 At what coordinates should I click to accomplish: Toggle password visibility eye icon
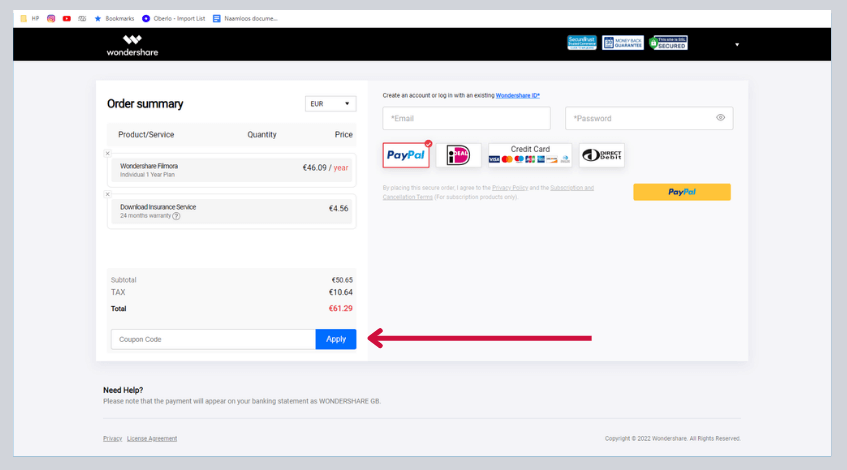click(720, 118)
